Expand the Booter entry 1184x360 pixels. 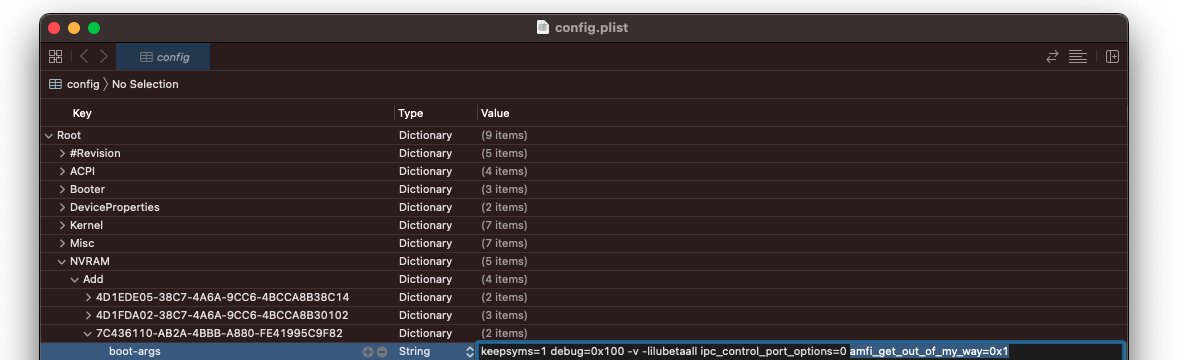tap(62, 189)
